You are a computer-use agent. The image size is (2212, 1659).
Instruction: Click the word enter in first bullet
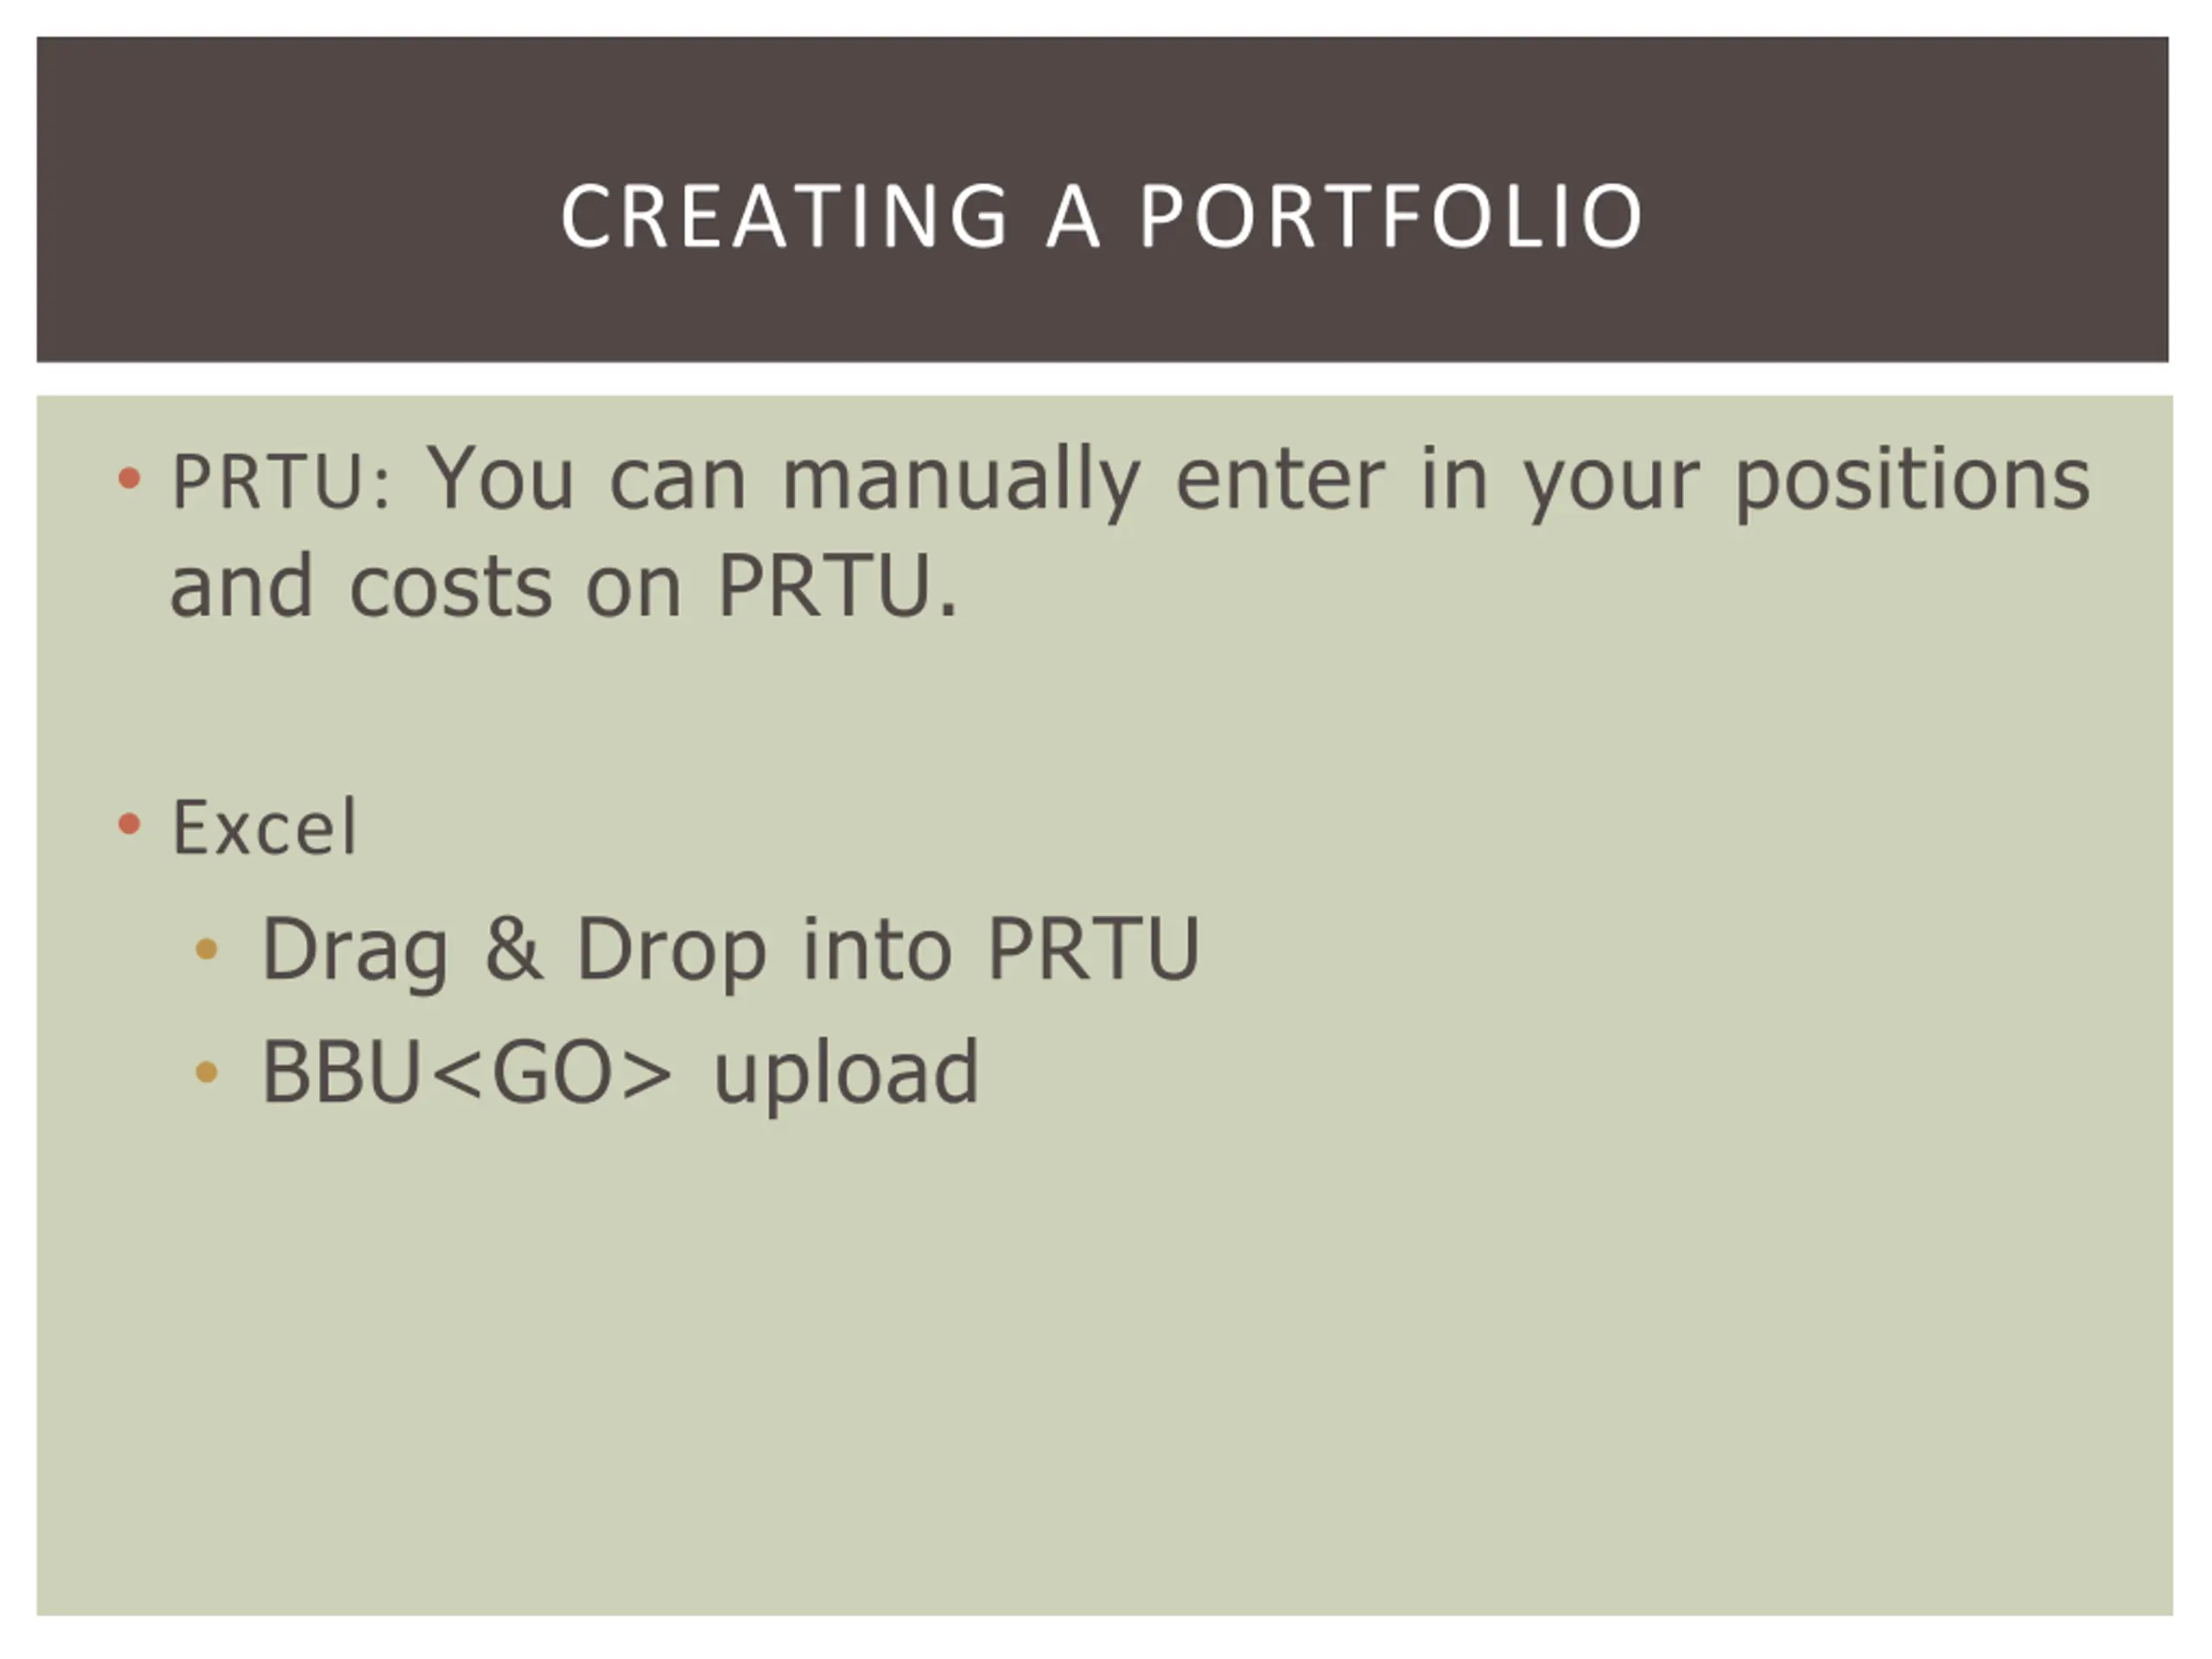coord(1280,481)
